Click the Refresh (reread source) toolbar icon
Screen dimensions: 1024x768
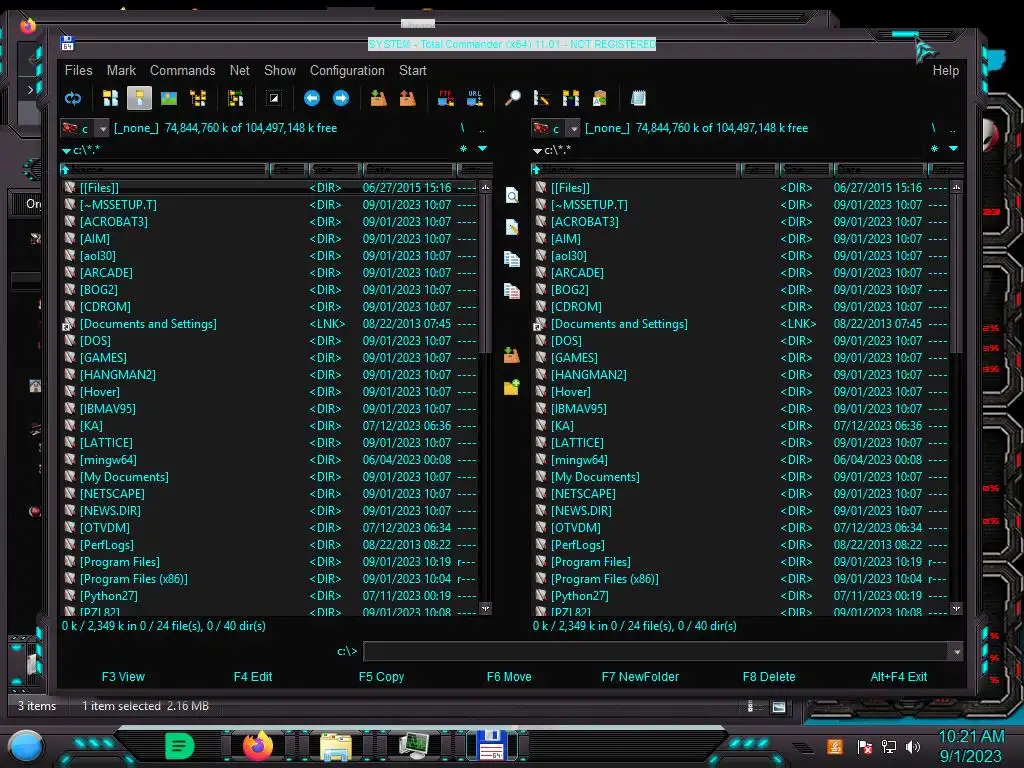coord(72,99)
